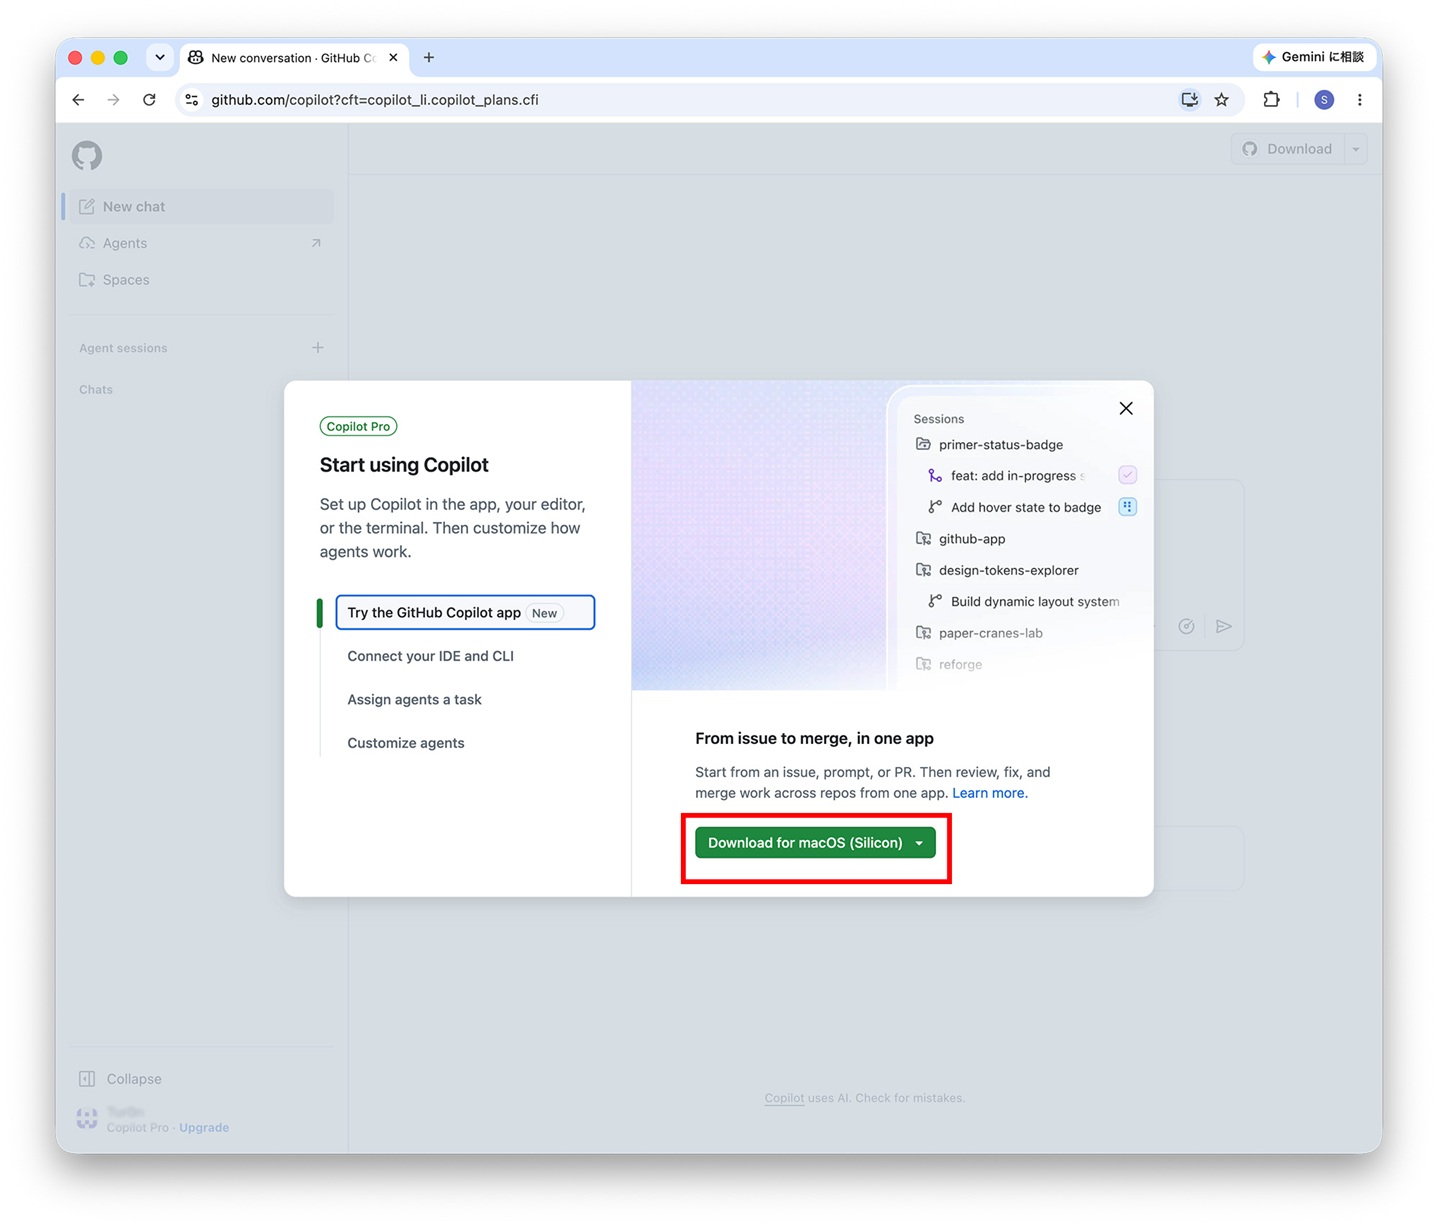Image resolution: width=1438 pixels, height=1227 pixels.
Task: Open a new browser tab
Action: tap(429, 58)
